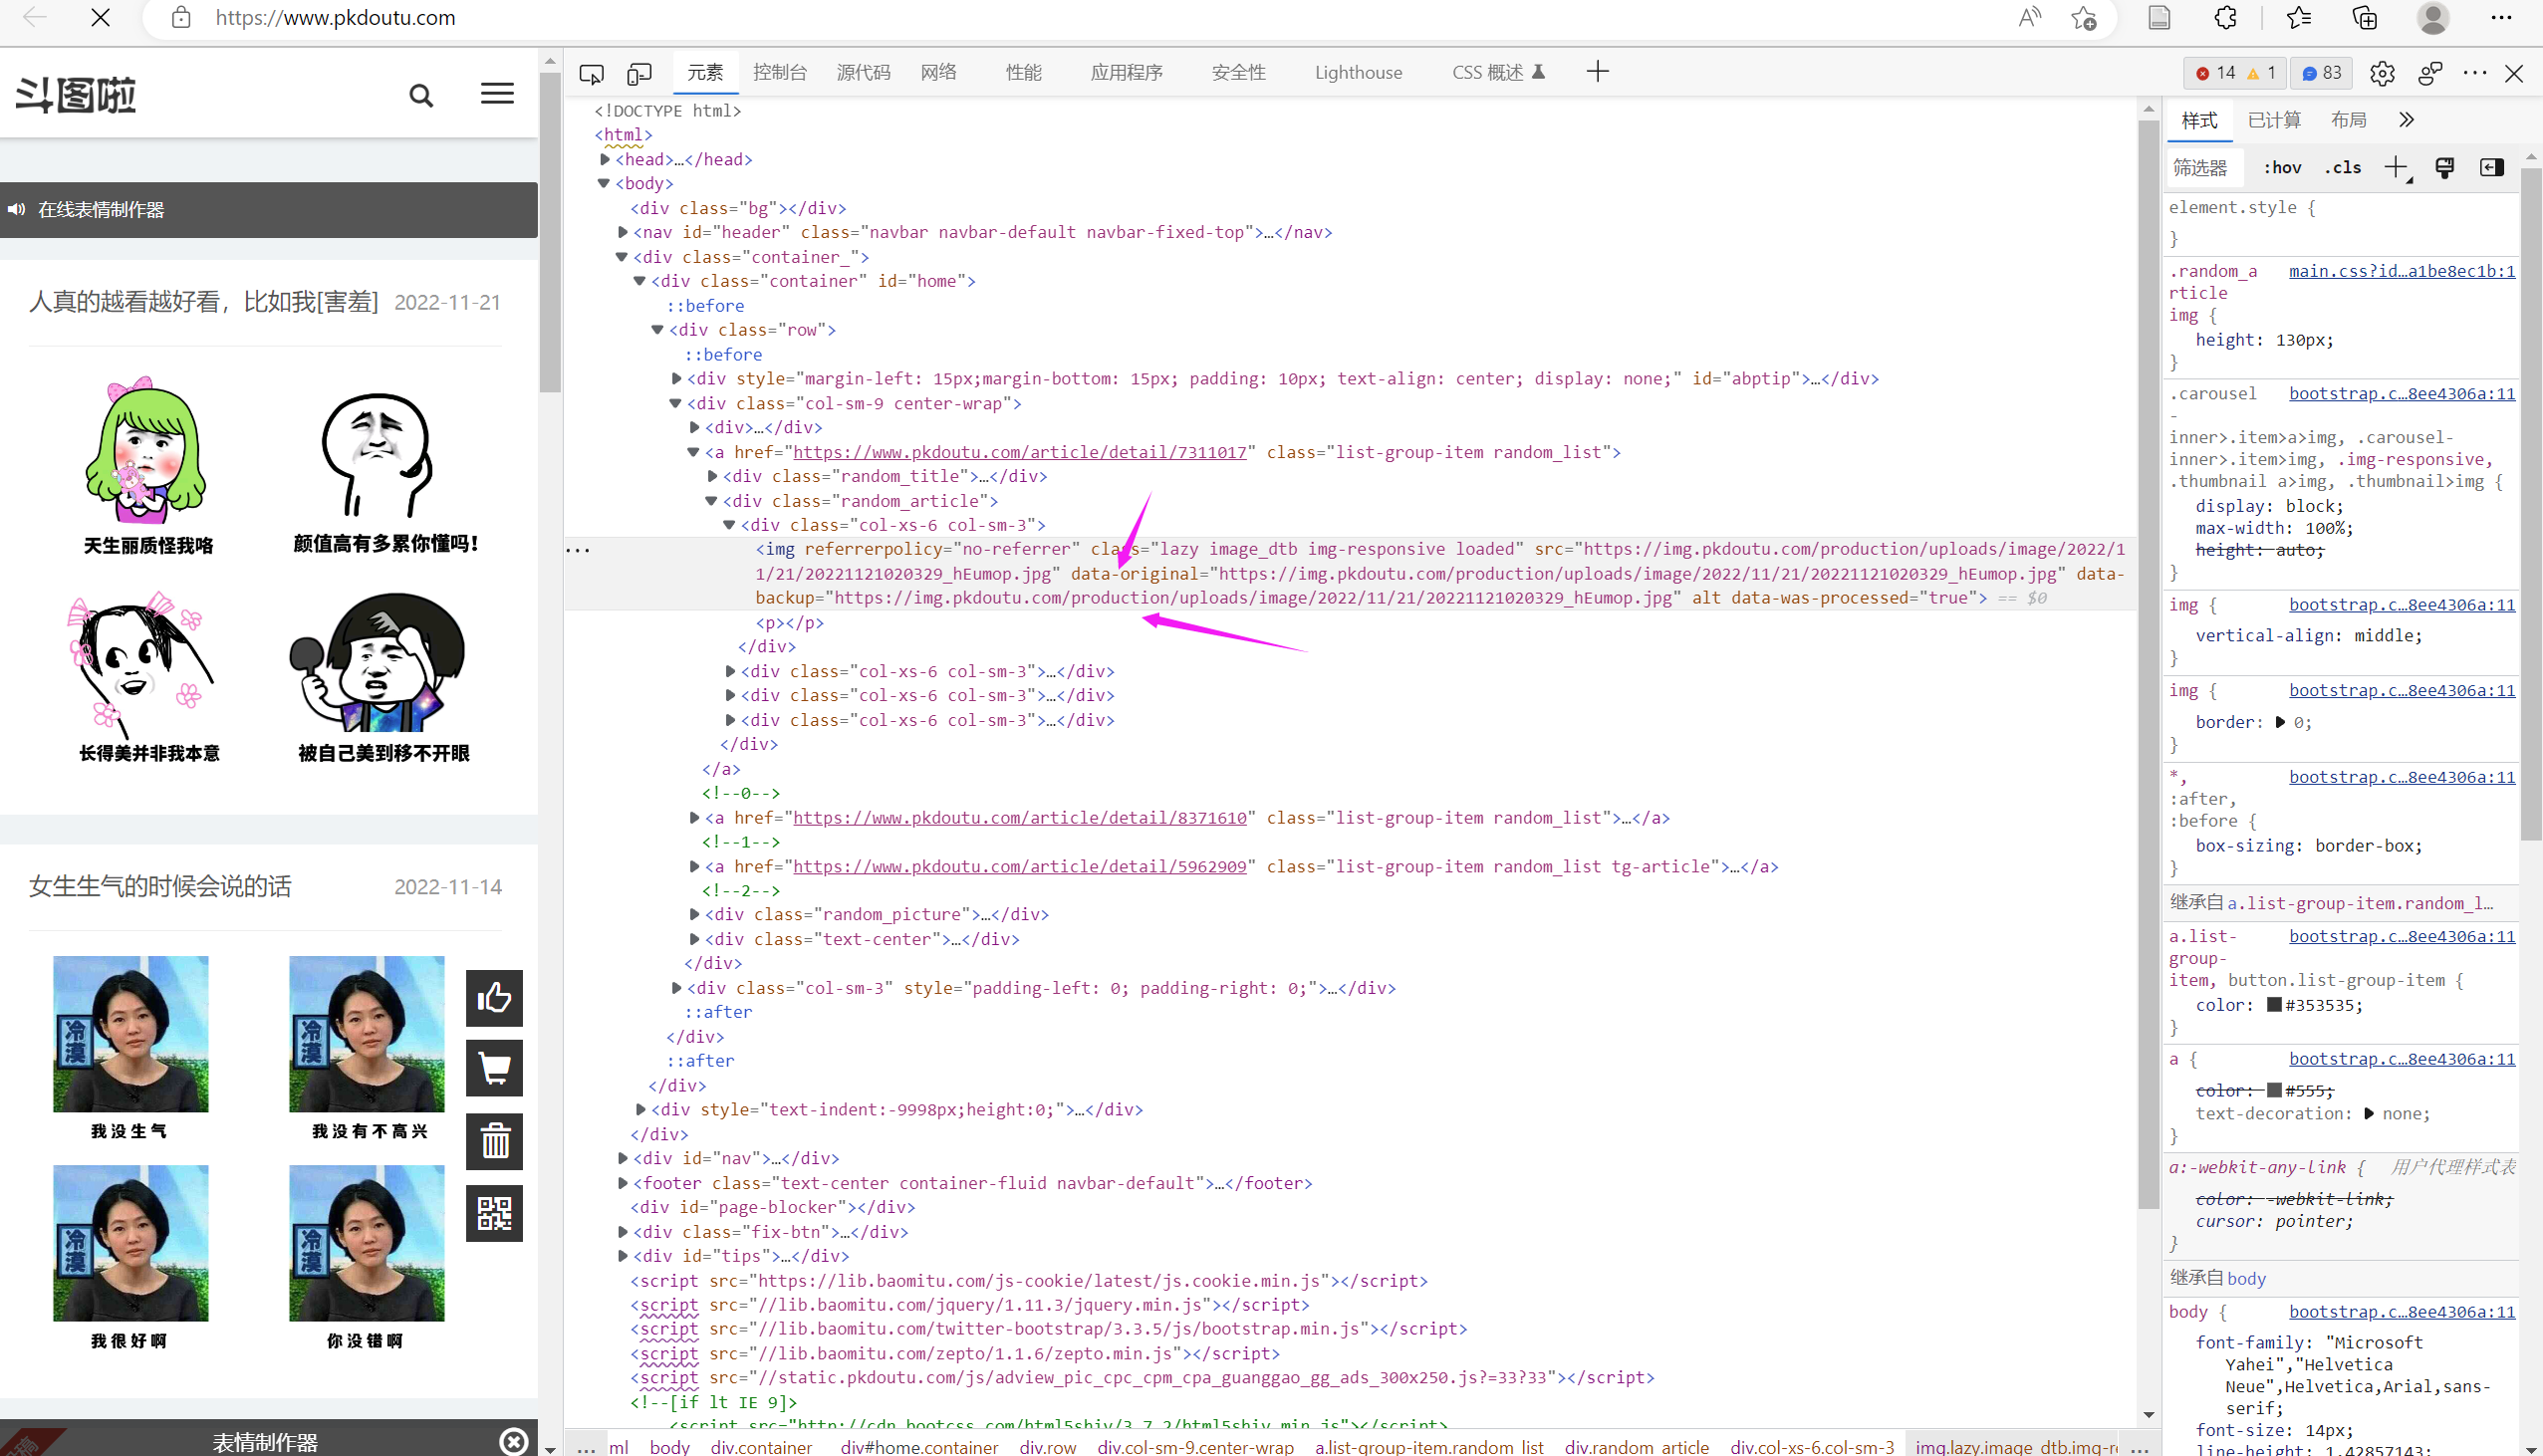Toggle device emulation icon
Screen dimensions: 2543x1456
click(x=639, y=73)
